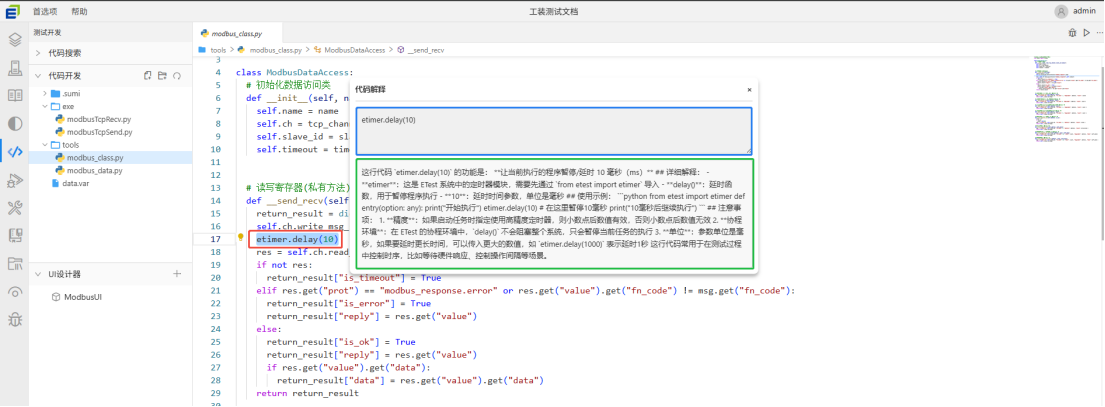Open the 帮助 menu

pos(80,11)
